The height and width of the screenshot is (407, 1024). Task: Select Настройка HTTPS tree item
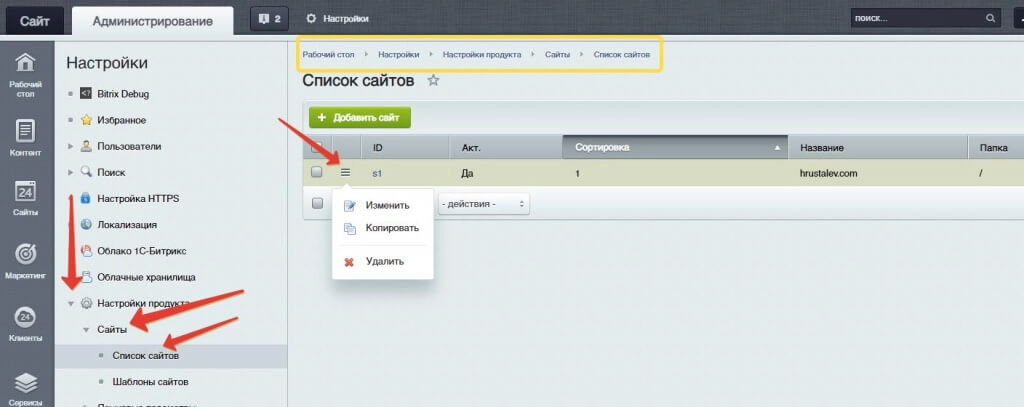(138, 199)
